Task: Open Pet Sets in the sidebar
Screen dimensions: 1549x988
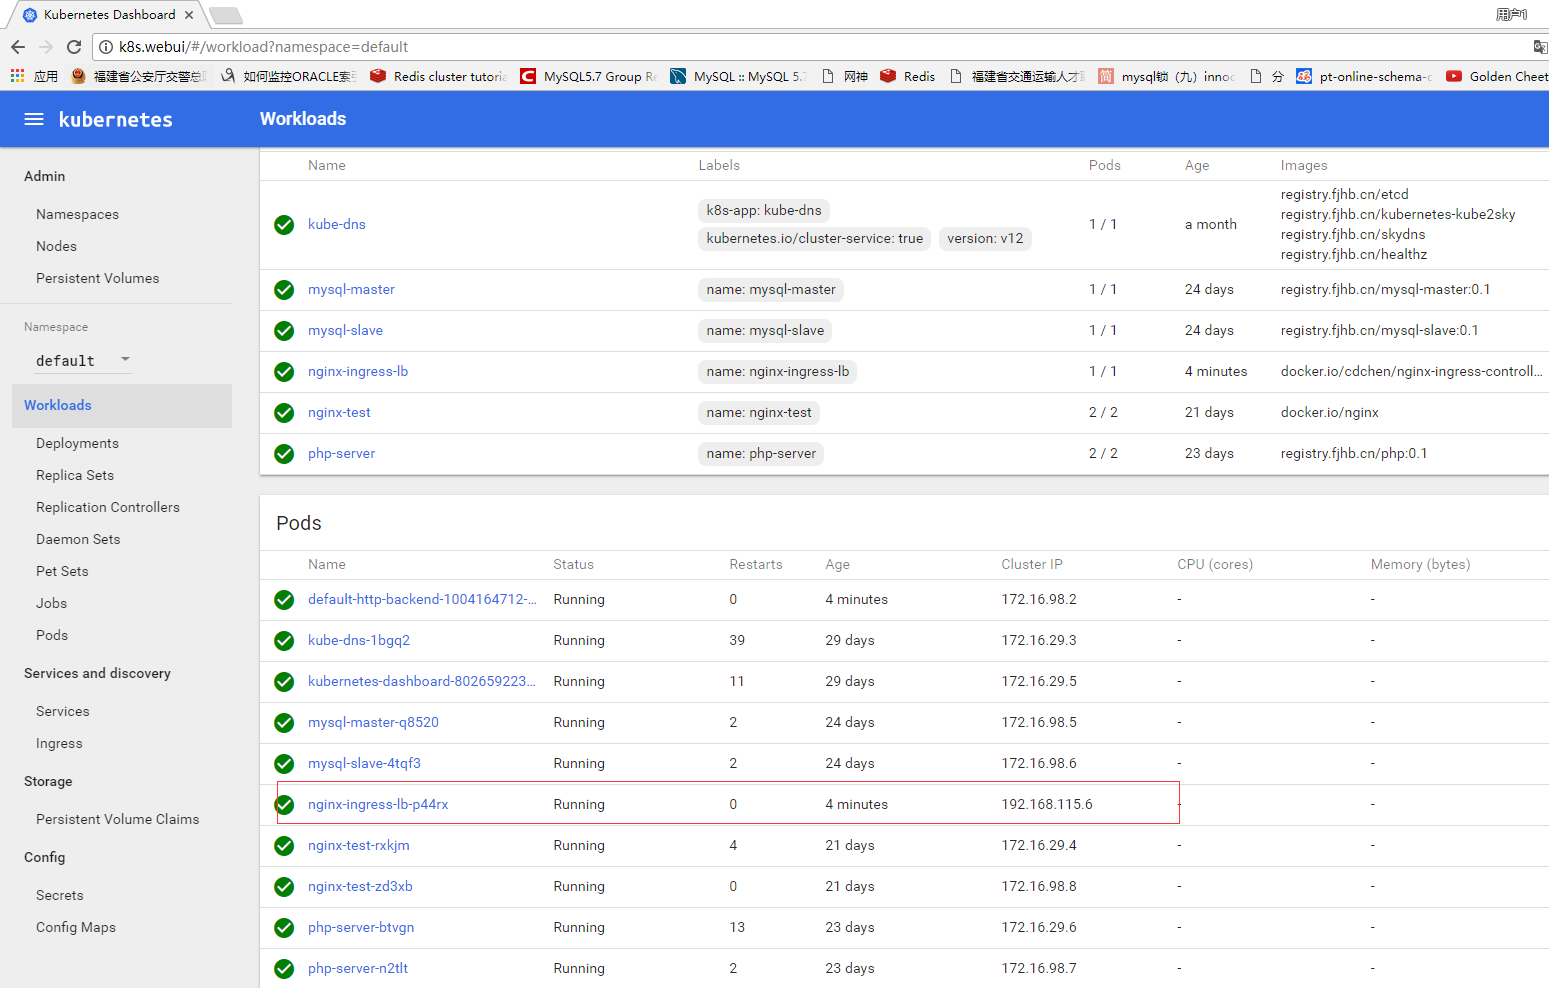Action: click(x=62, y=571)
